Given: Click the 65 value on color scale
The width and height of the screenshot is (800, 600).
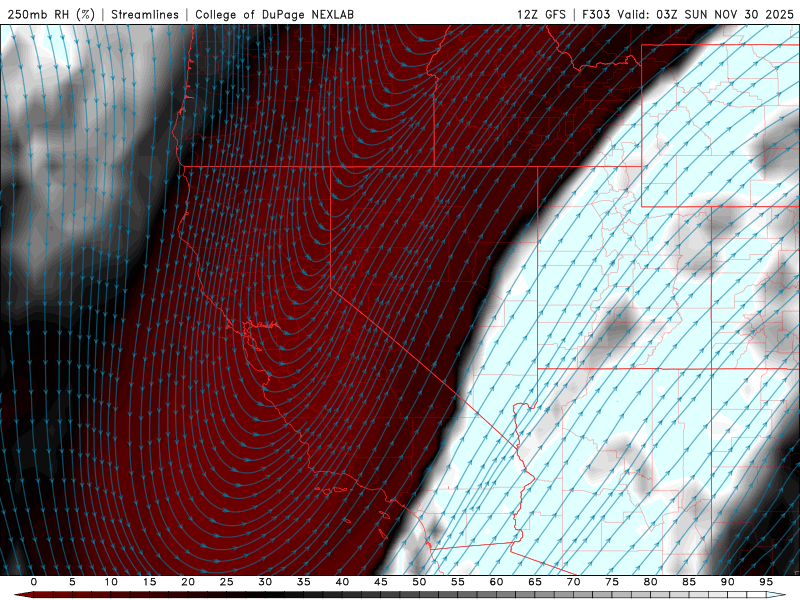Looking at the screenshot, I should [534, 582].
